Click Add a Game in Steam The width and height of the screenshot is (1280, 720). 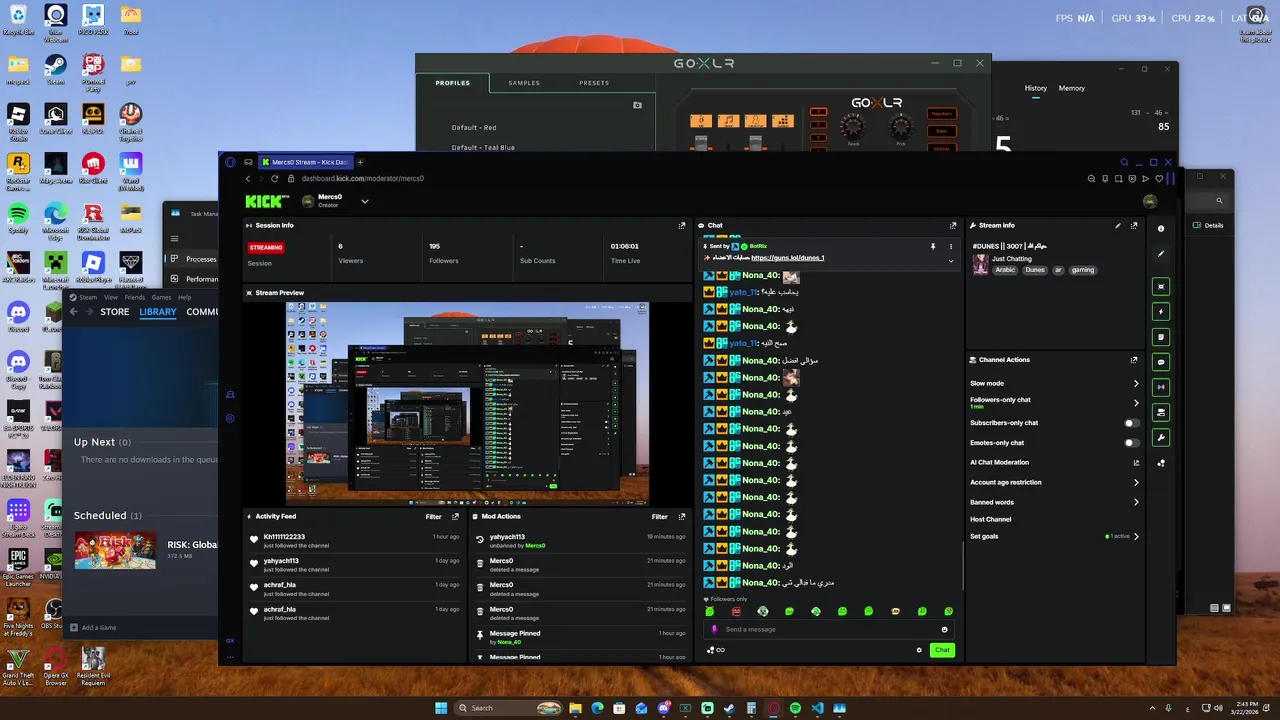pos(94,627)
